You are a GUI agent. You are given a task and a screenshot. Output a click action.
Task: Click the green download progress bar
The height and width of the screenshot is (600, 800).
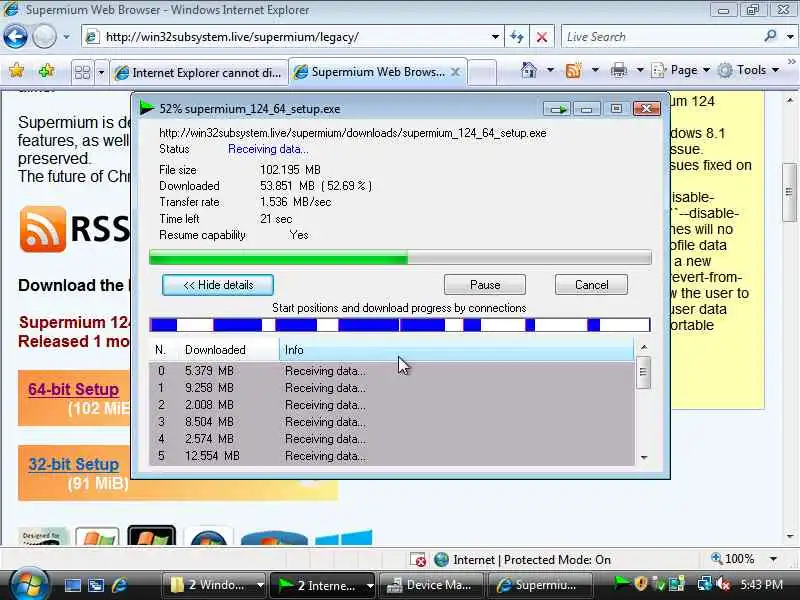click(400, 257)
